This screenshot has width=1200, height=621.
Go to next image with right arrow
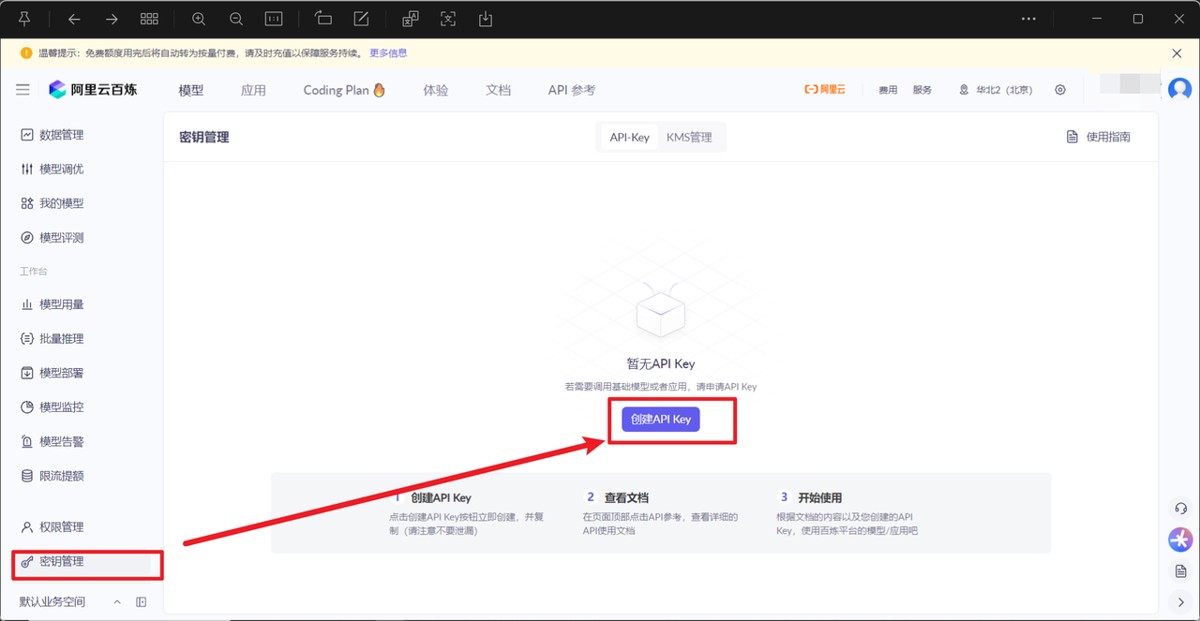111,18
